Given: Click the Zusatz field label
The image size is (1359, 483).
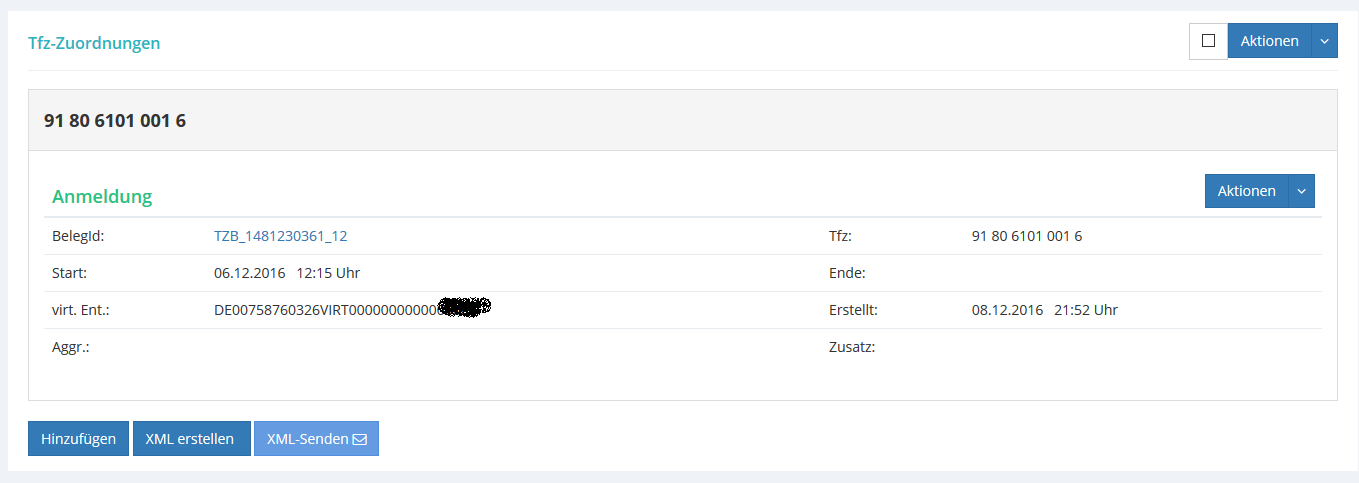Looking at the screenshot, I should click(x=852, y=347).
